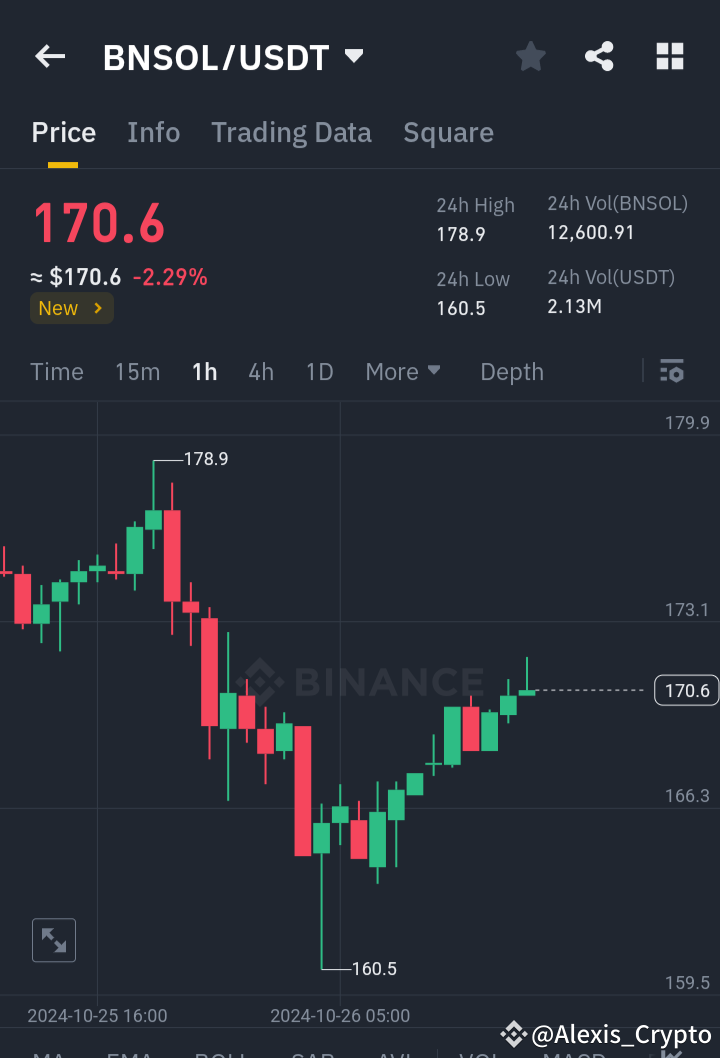
Task: Switch to the Trading Data tab
Action: coord(291,132)
